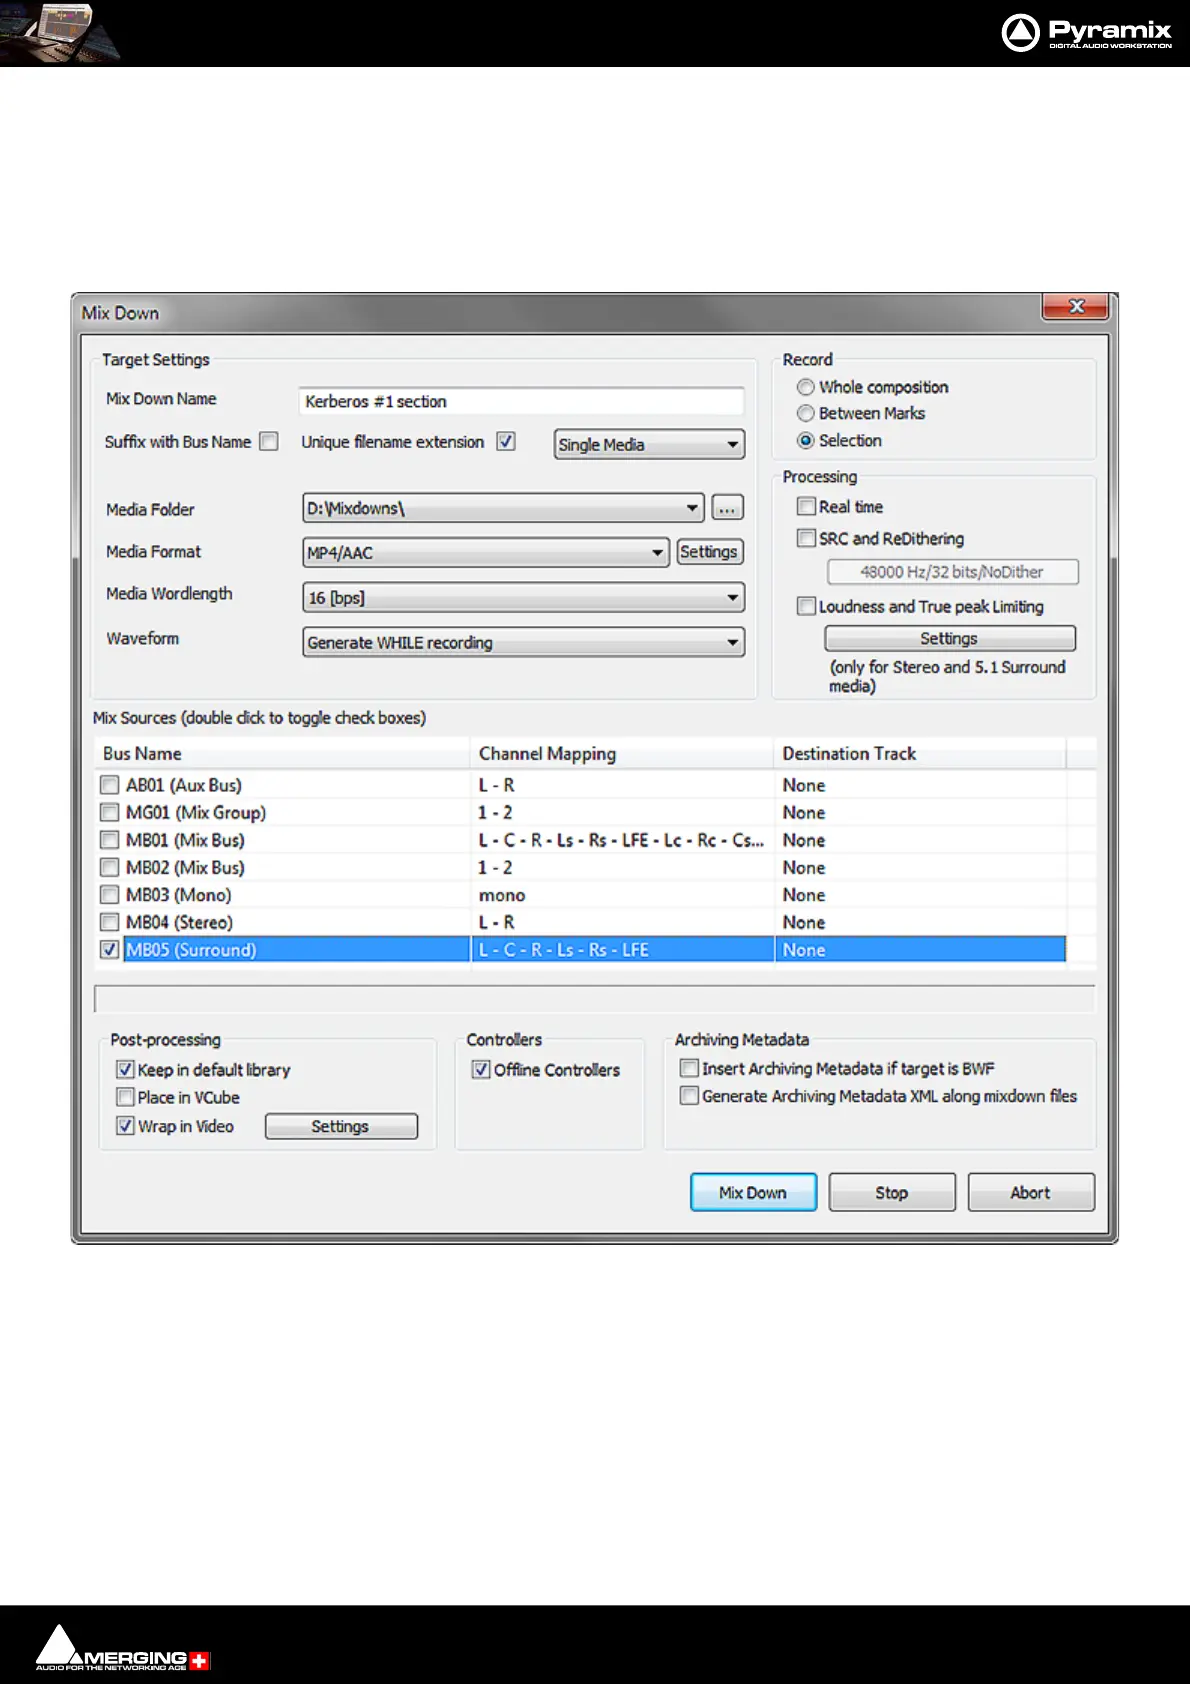Click MB01 channel mapping L - C - R - Ls
1190x1684 pixels.
(621, 840)
